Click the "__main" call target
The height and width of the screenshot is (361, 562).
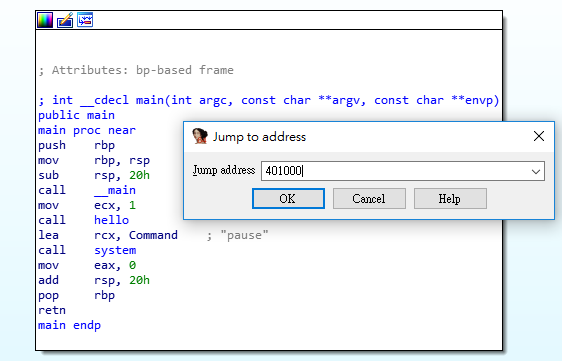pyautogui.click(x=115, y=190)
